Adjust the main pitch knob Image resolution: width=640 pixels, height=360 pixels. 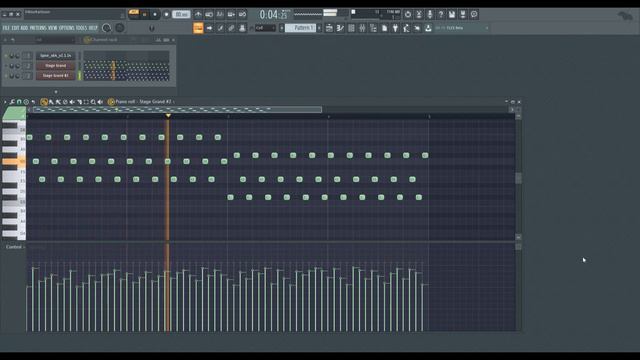(120, 28)
